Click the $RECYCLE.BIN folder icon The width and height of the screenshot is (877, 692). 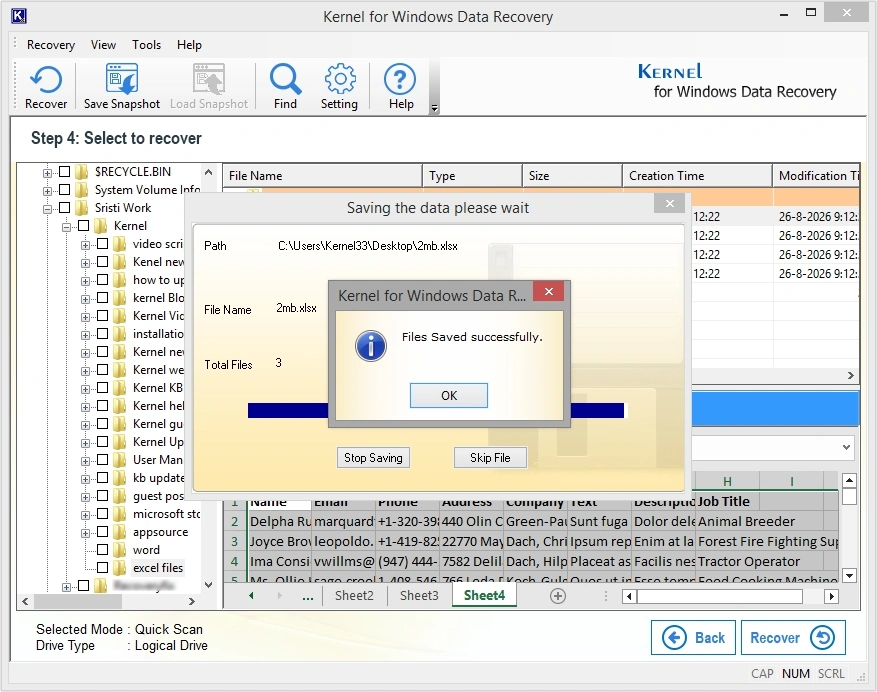coord(82,171)
